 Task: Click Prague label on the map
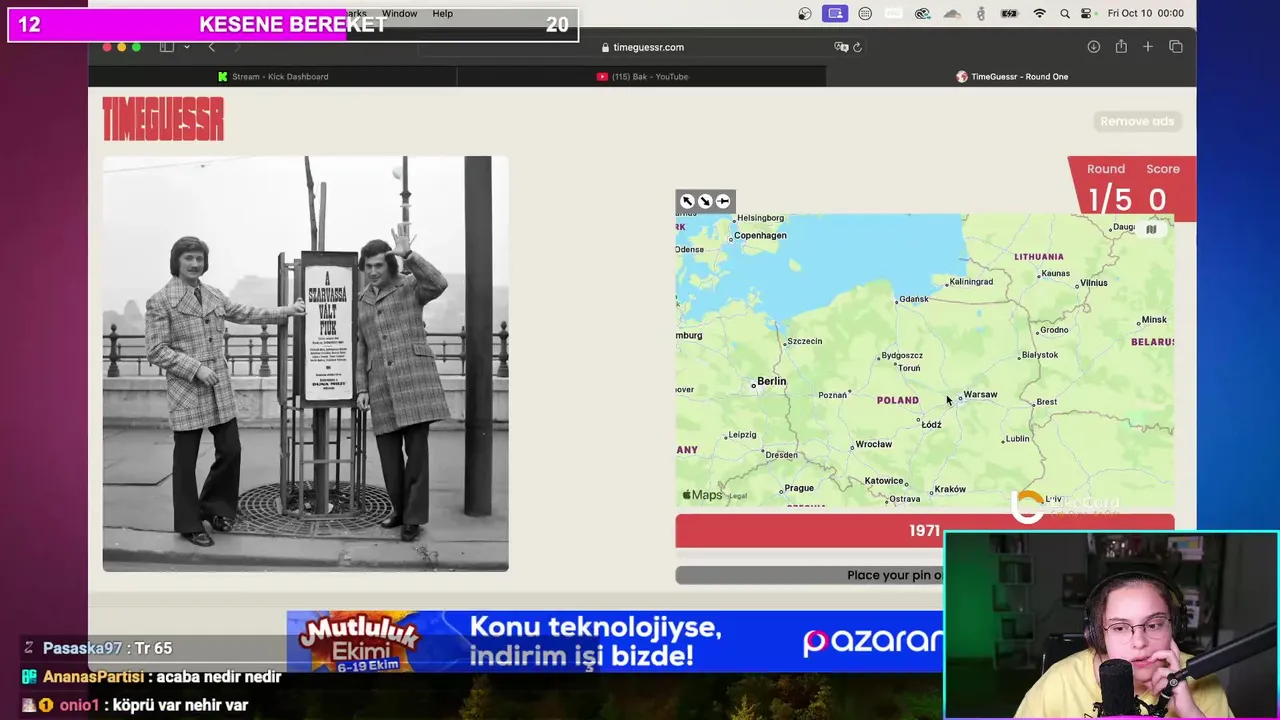point(799,488)
